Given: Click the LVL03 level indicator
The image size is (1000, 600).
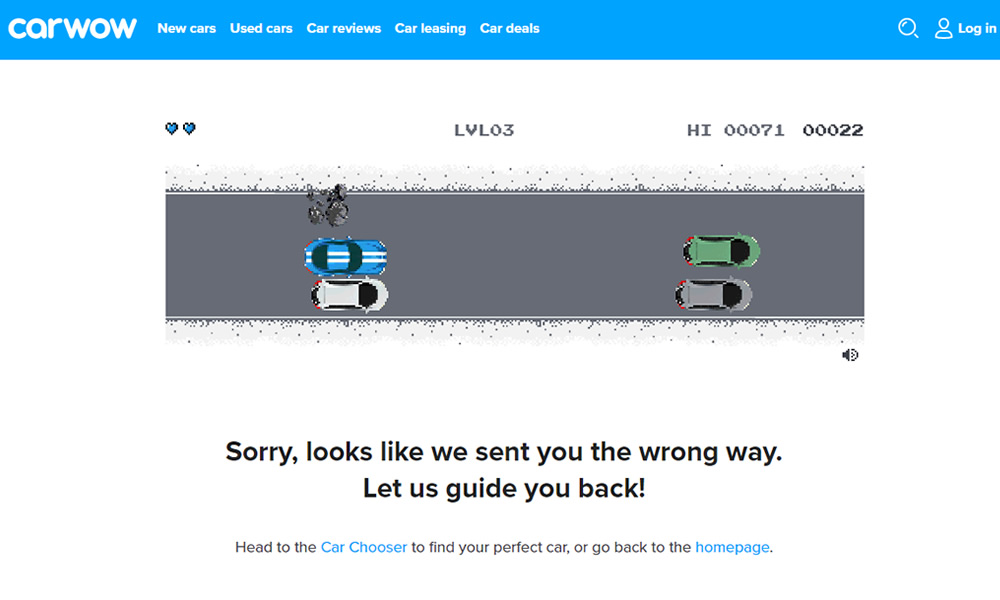Looking at the screenshot, I should point(484,130).
